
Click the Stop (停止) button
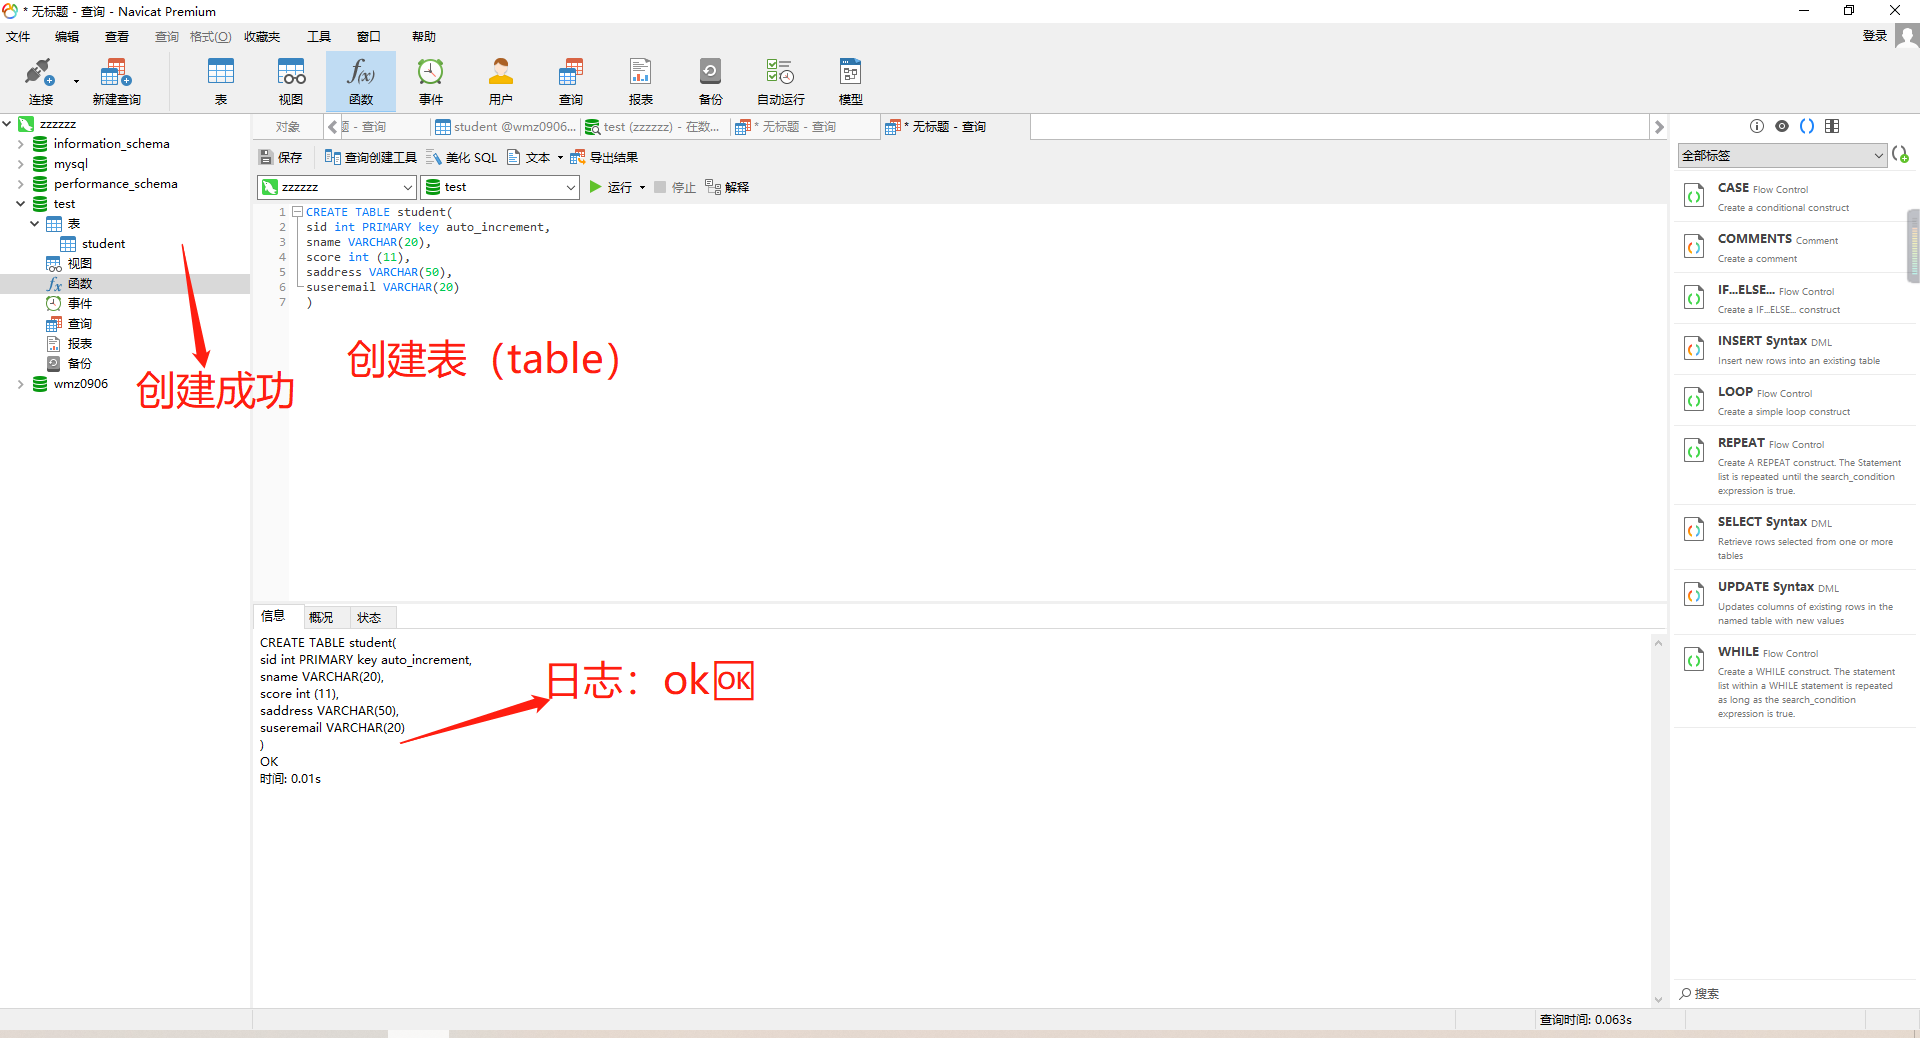click(675, 187)
